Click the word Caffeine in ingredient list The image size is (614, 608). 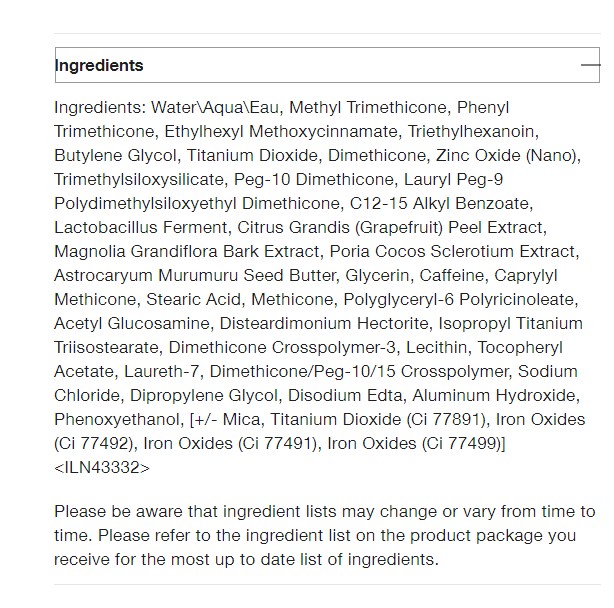pyautogui.click(x=453, y=275)
